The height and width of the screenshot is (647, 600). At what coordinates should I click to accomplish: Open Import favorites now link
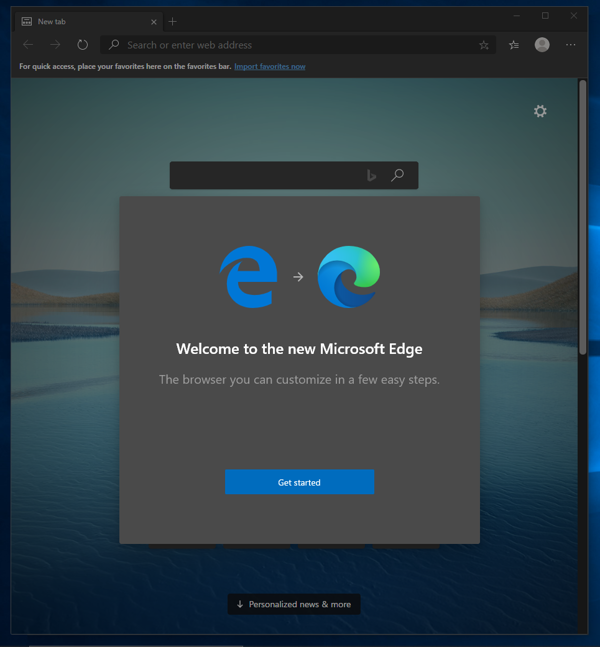pos(270,66)
